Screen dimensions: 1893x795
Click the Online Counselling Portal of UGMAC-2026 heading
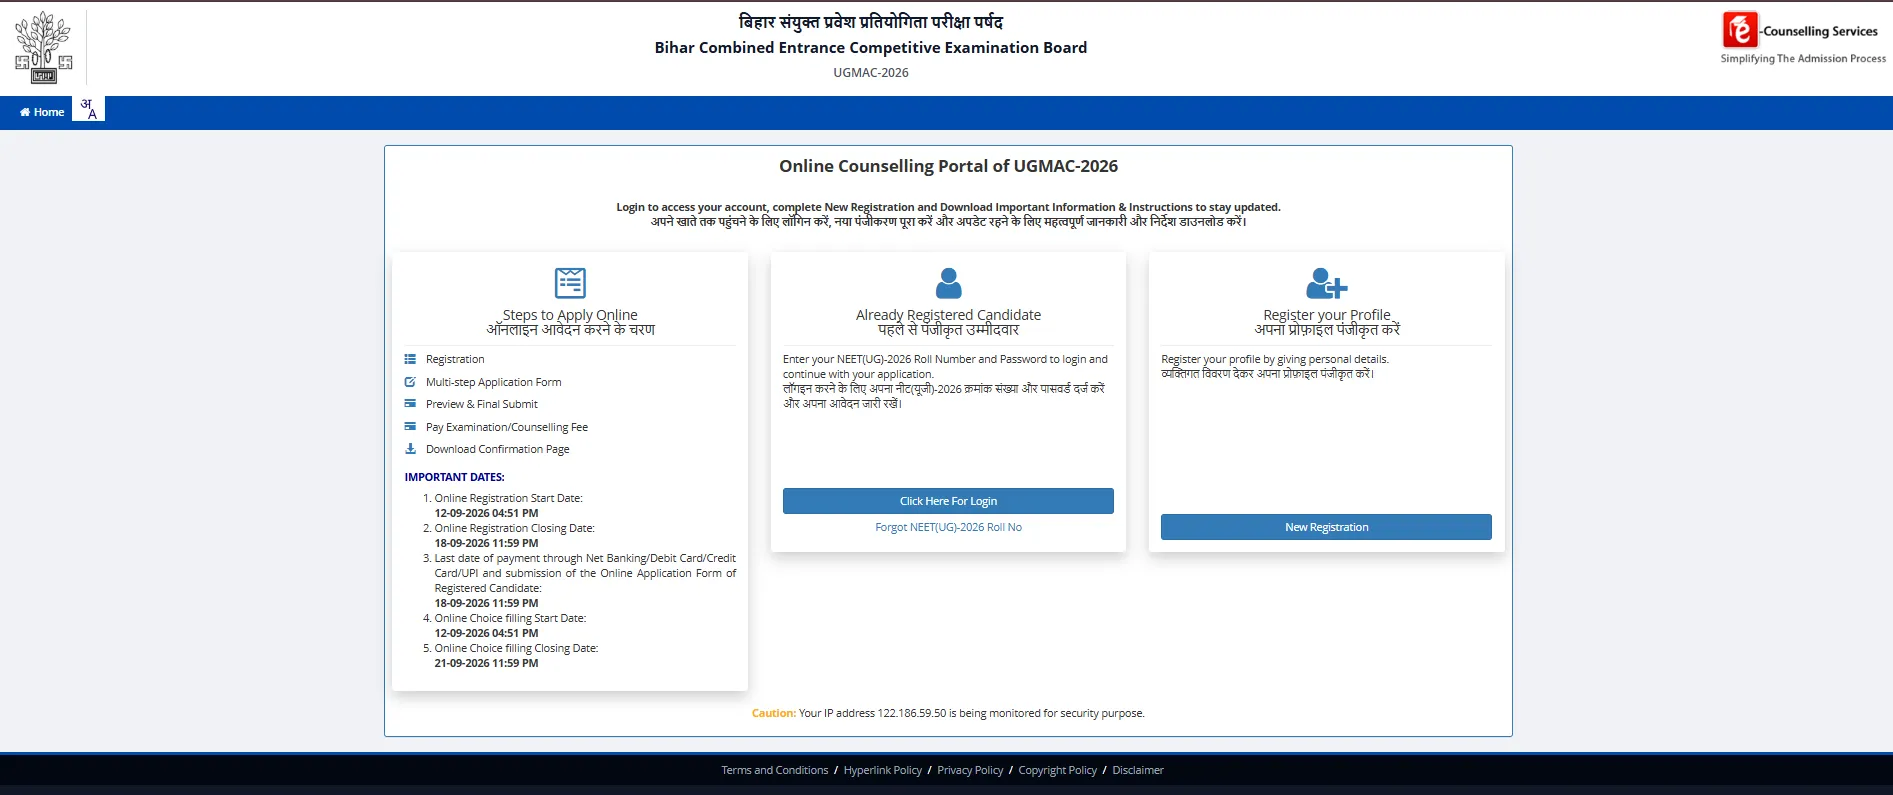point(948,166)
